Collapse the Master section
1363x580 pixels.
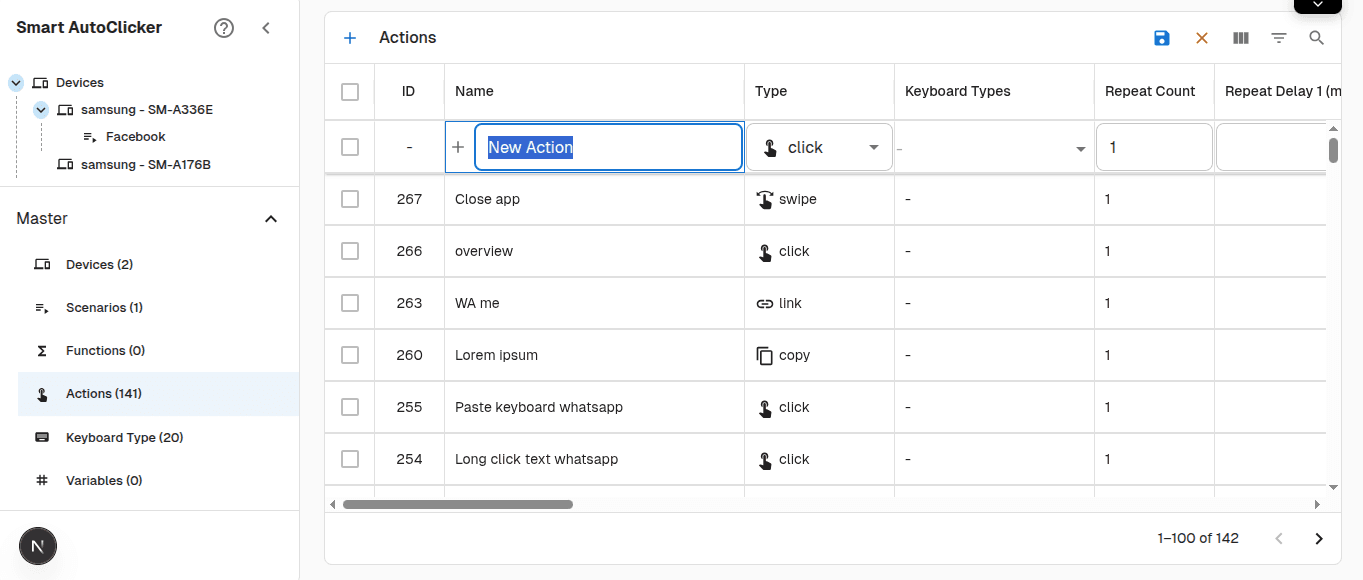[270, 218]
